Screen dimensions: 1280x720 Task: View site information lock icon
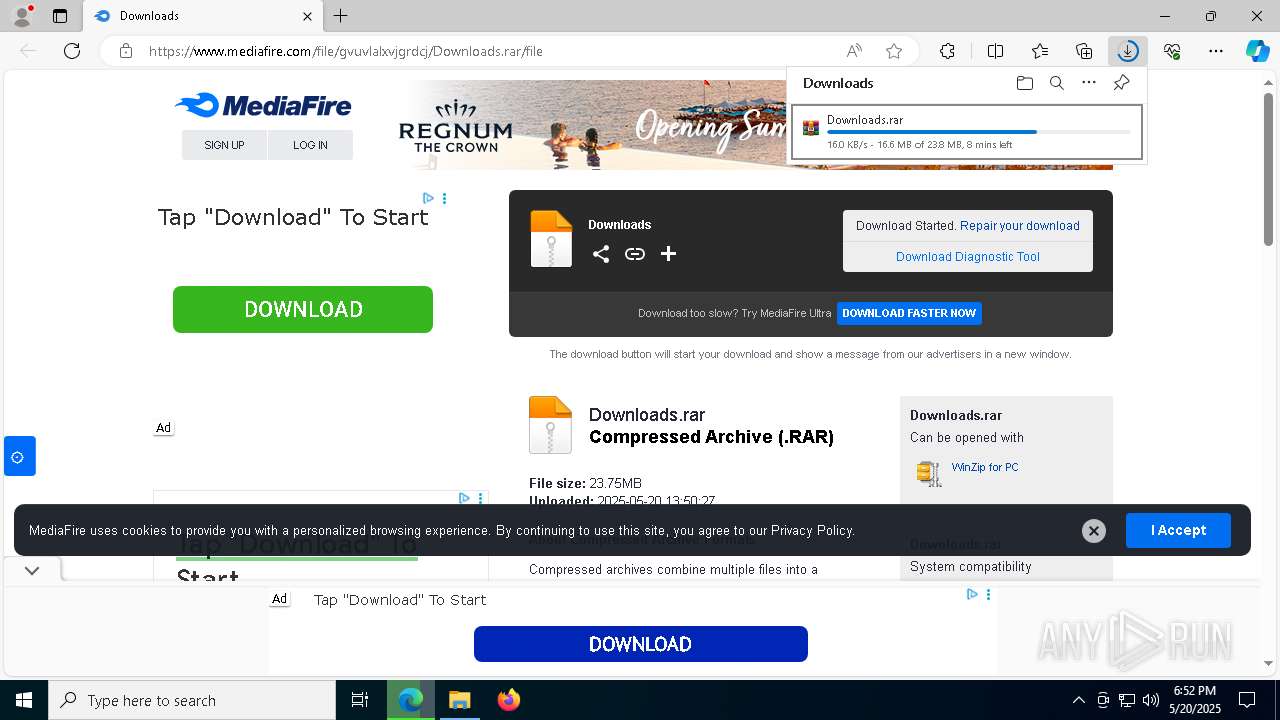[x=126, y=51]
